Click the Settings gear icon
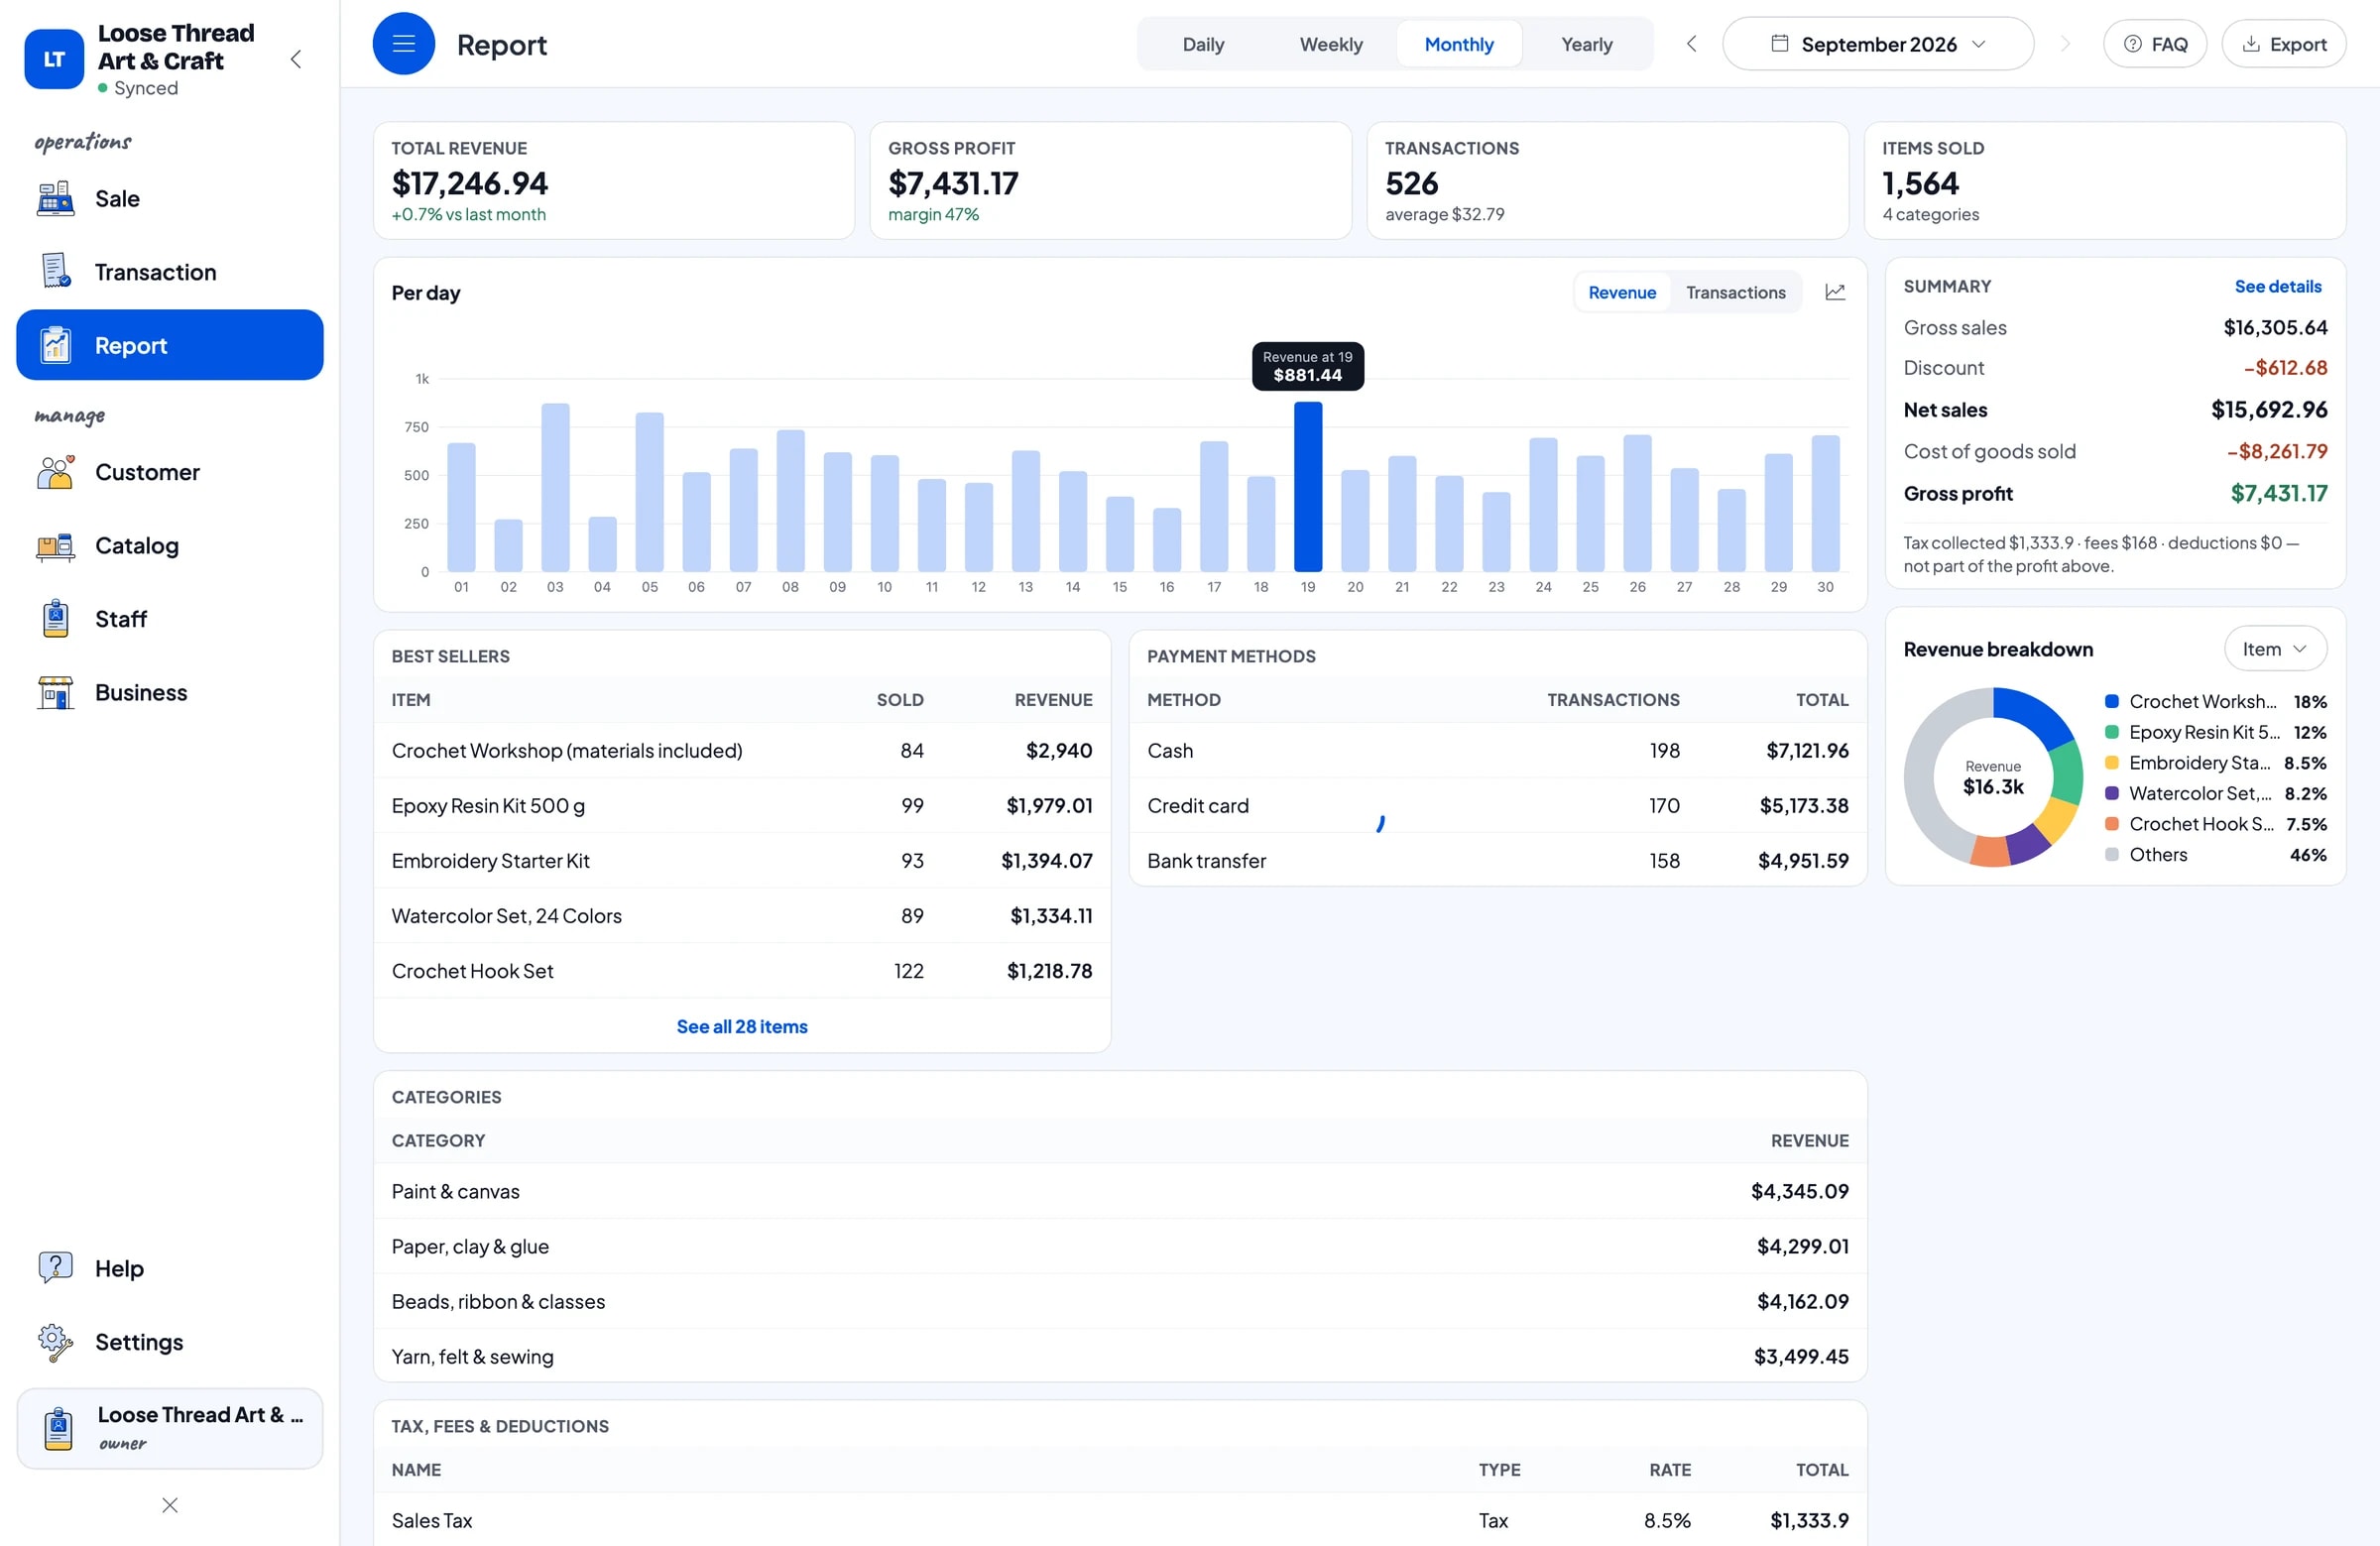The height and width of the screenshot is (1546, 2380). tap(55, 1342)
